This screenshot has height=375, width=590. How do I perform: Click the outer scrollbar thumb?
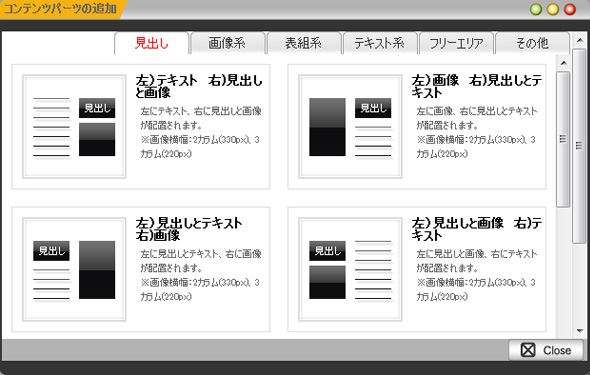tap(579, 146)
